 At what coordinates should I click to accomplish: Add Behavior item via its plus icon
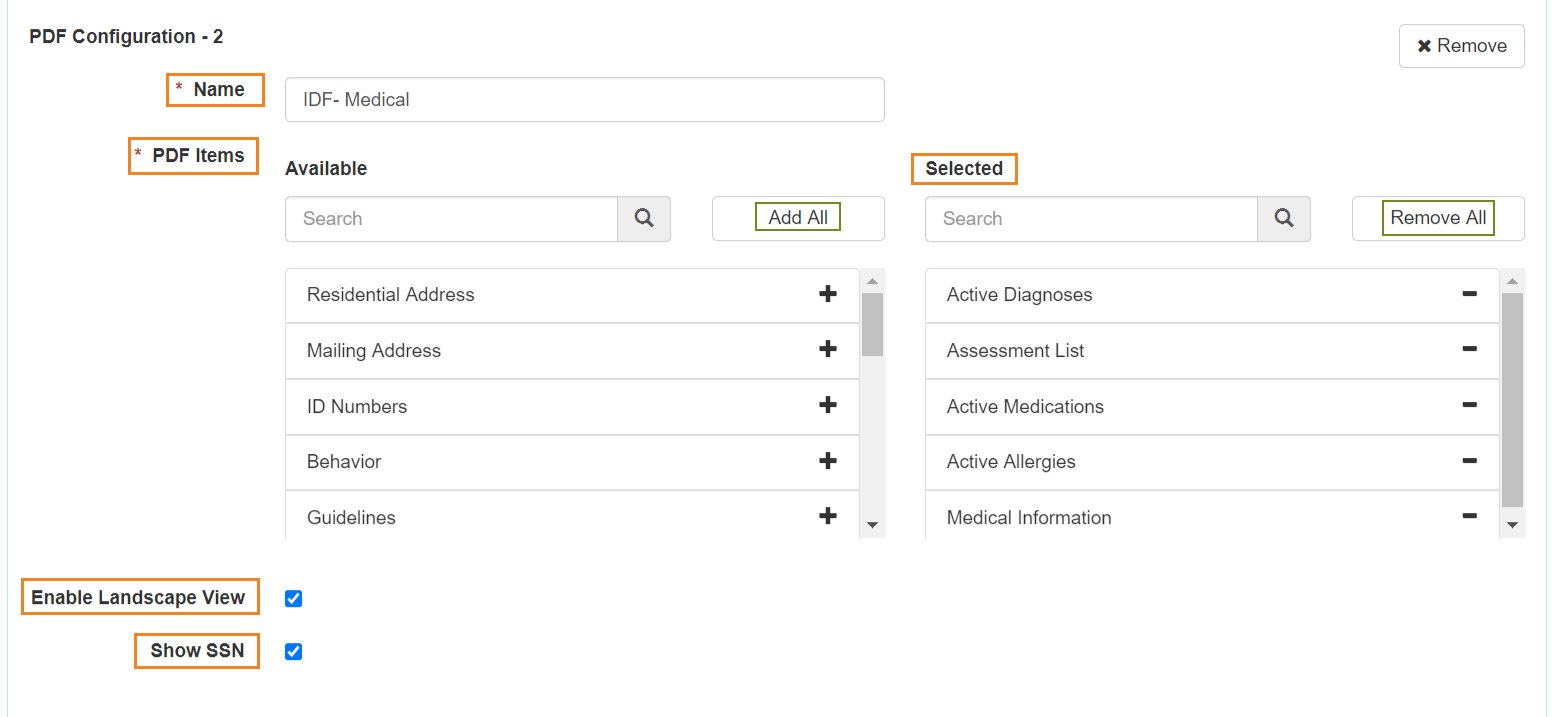828,461
